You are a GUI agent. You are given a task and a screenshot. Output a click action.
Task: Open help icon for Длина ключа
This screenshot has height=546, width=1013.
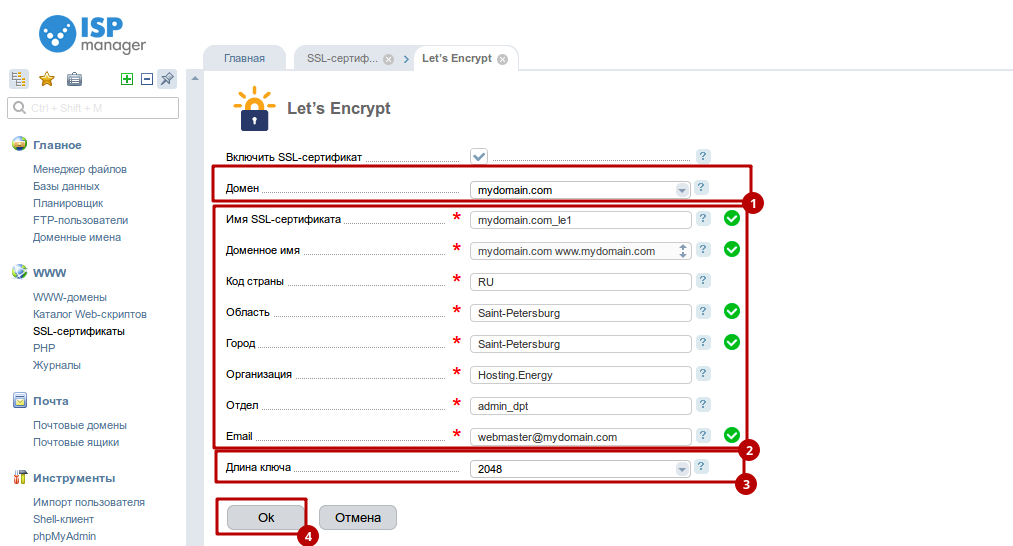701,467
